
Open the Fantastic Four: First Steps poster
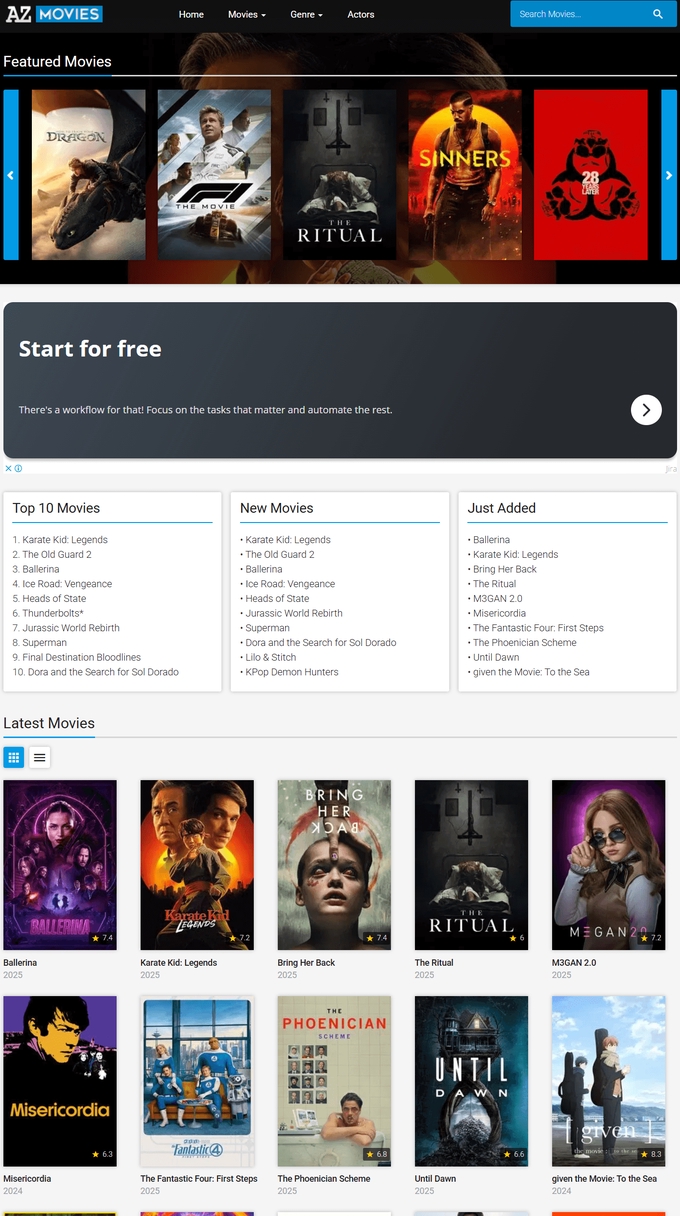(x=197, y=1081)
